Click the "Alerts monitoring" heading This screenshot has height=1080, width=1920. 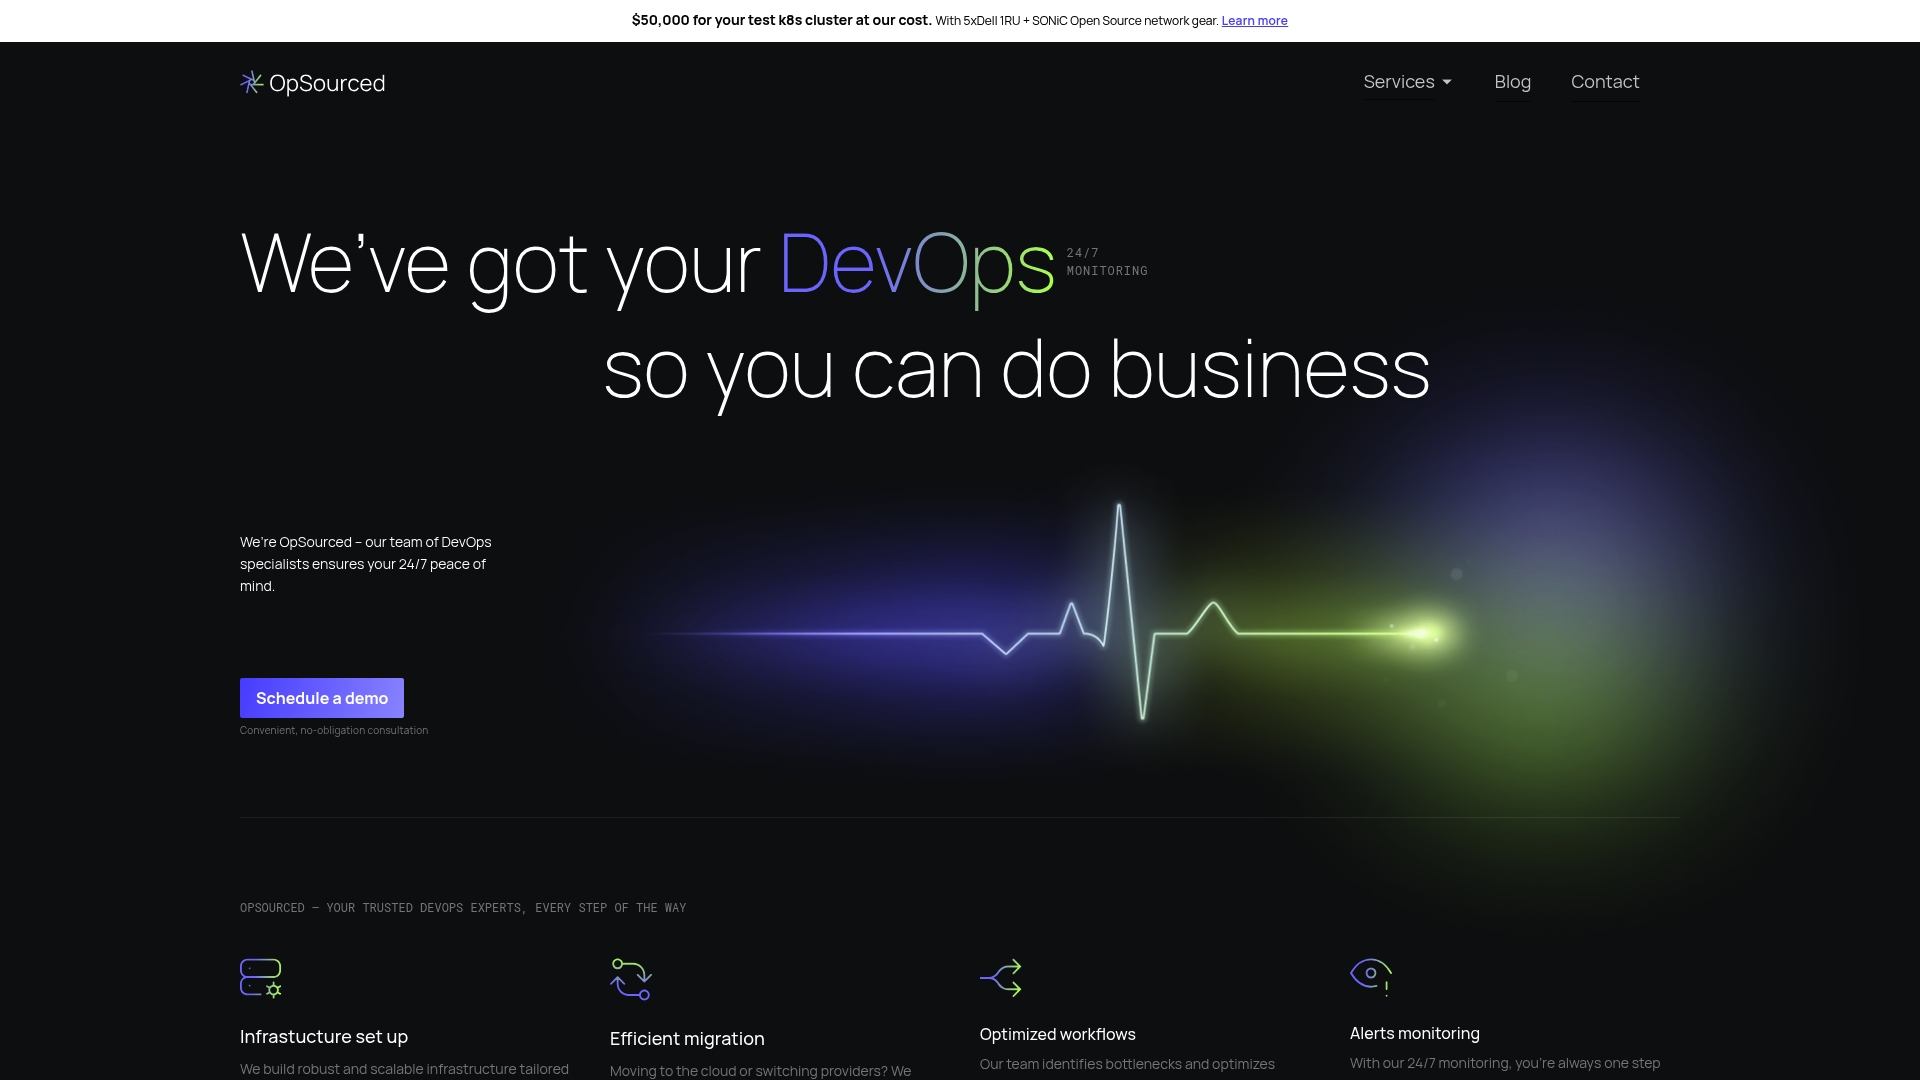click(1415, 1034)
